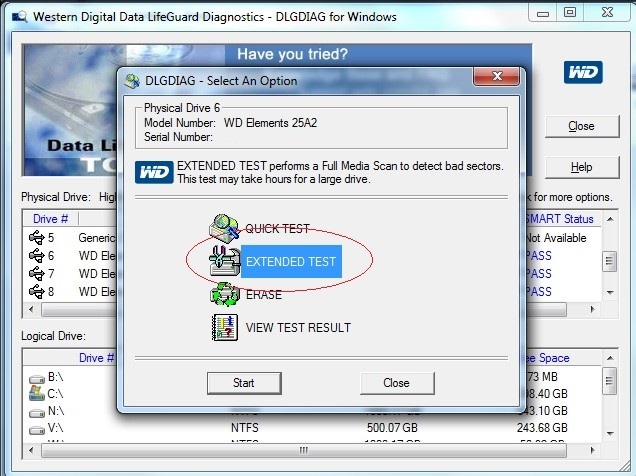This screenshot has width=636, height=476.
Task: Click the WD Elements 25A2 model text
Action: click(271, 123)
